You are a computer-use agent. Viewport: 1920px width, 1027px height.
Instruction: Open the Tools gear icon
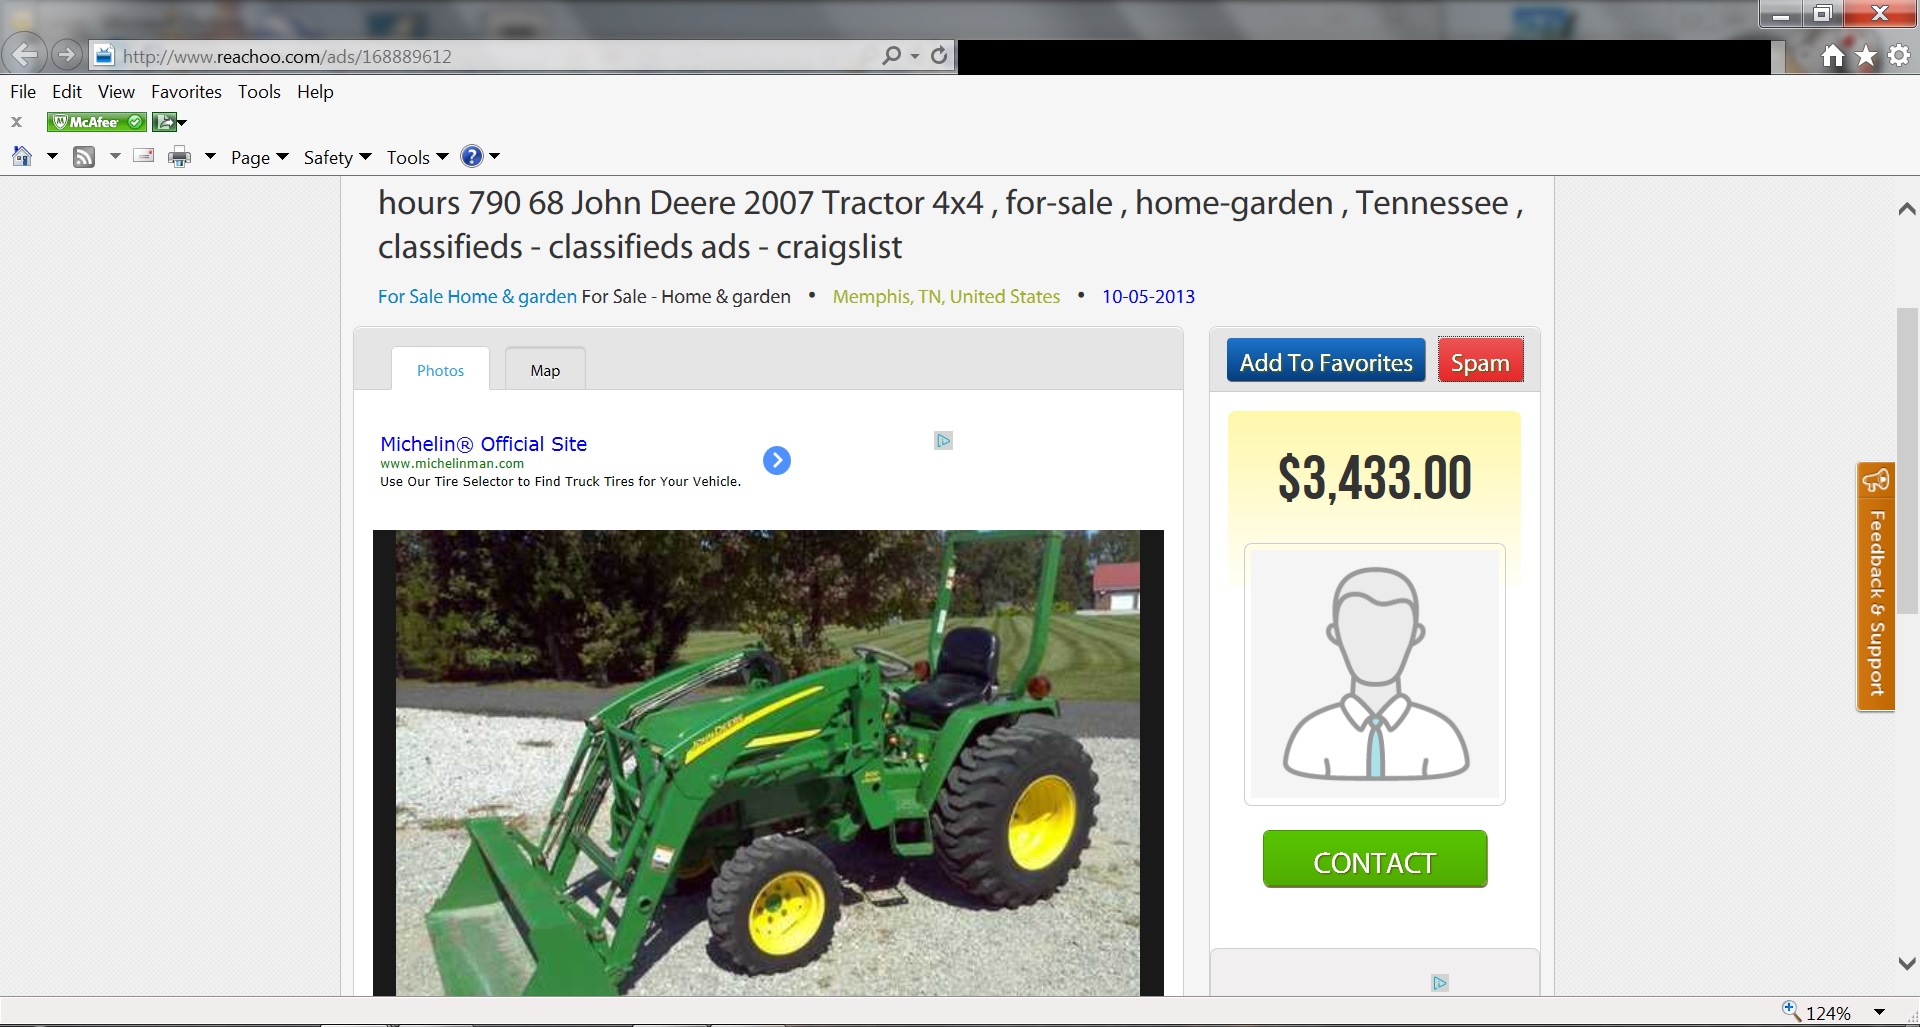point(1899,56)
